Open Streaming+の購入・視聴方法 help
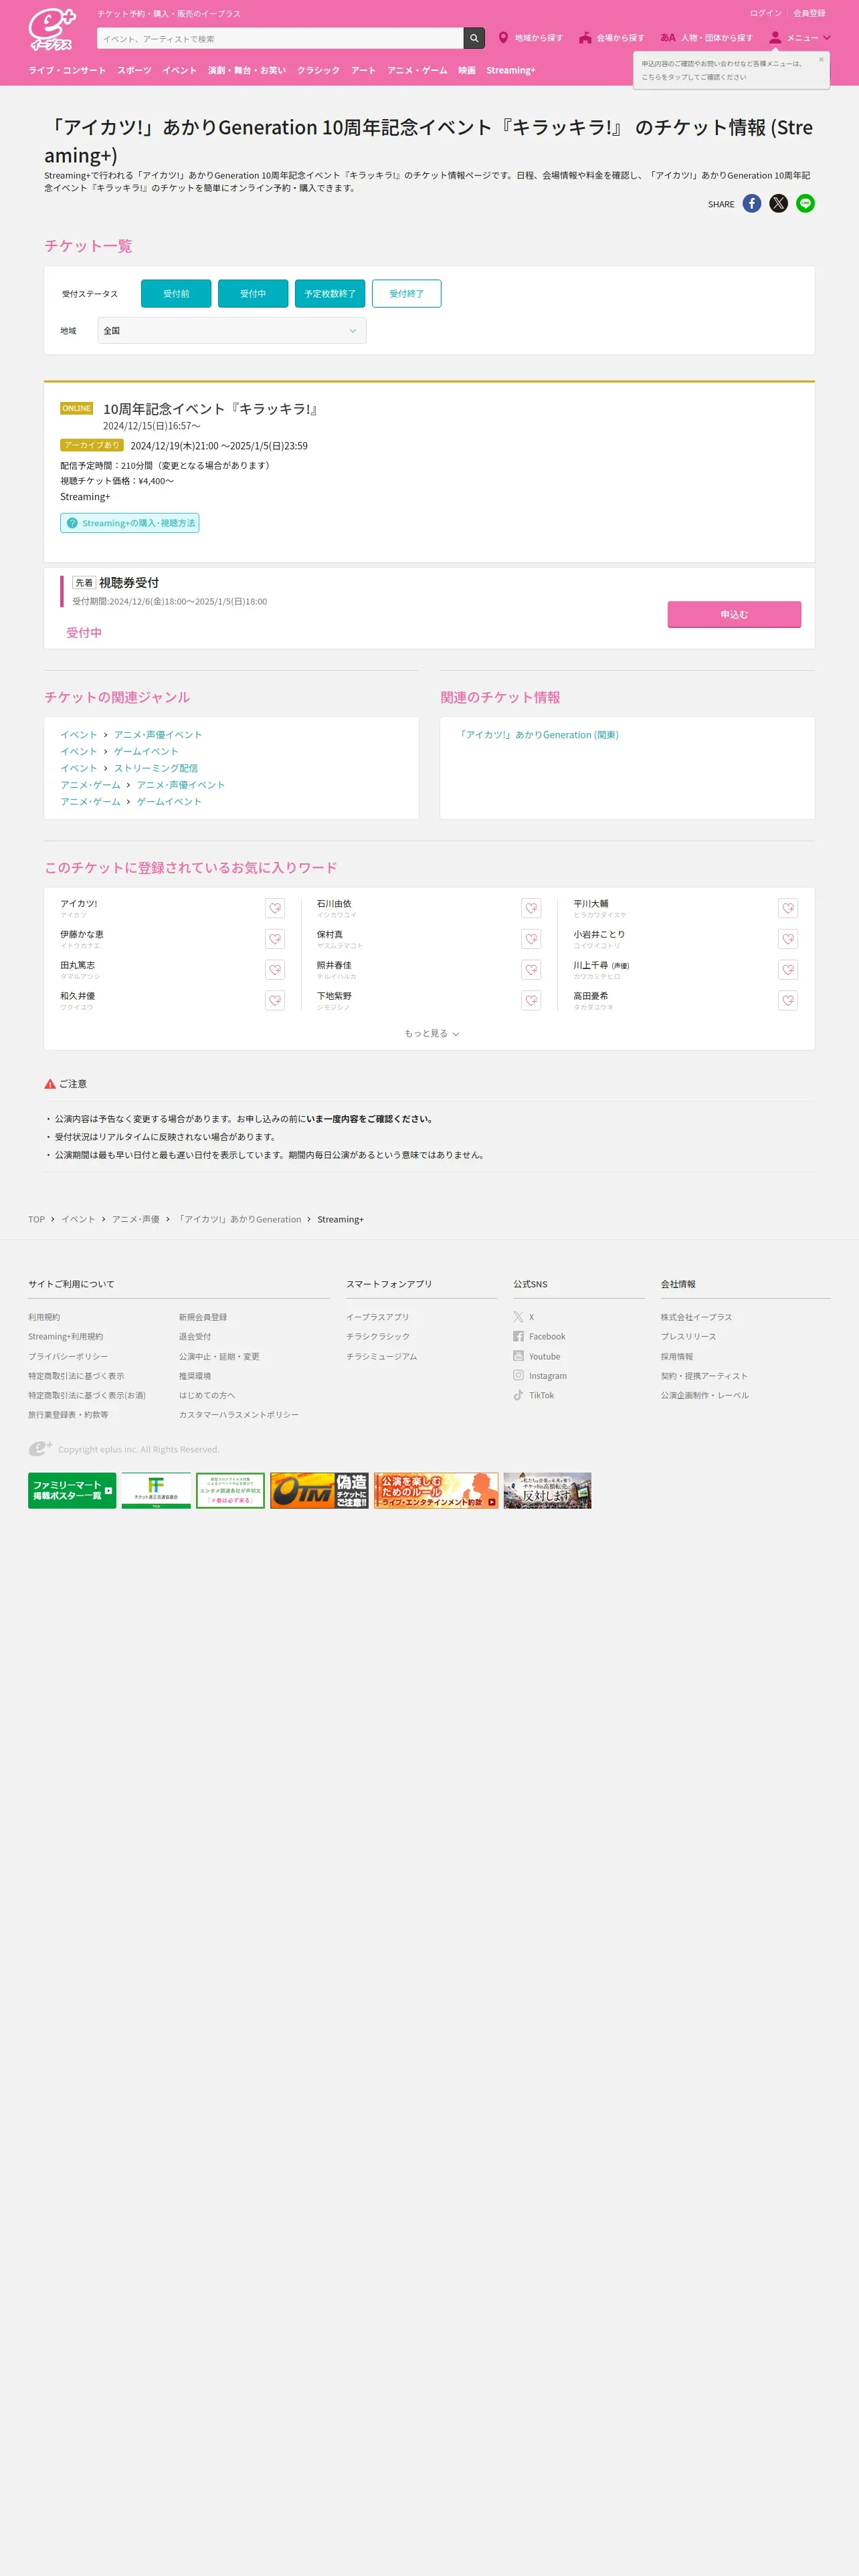 (x=130, y=523)
